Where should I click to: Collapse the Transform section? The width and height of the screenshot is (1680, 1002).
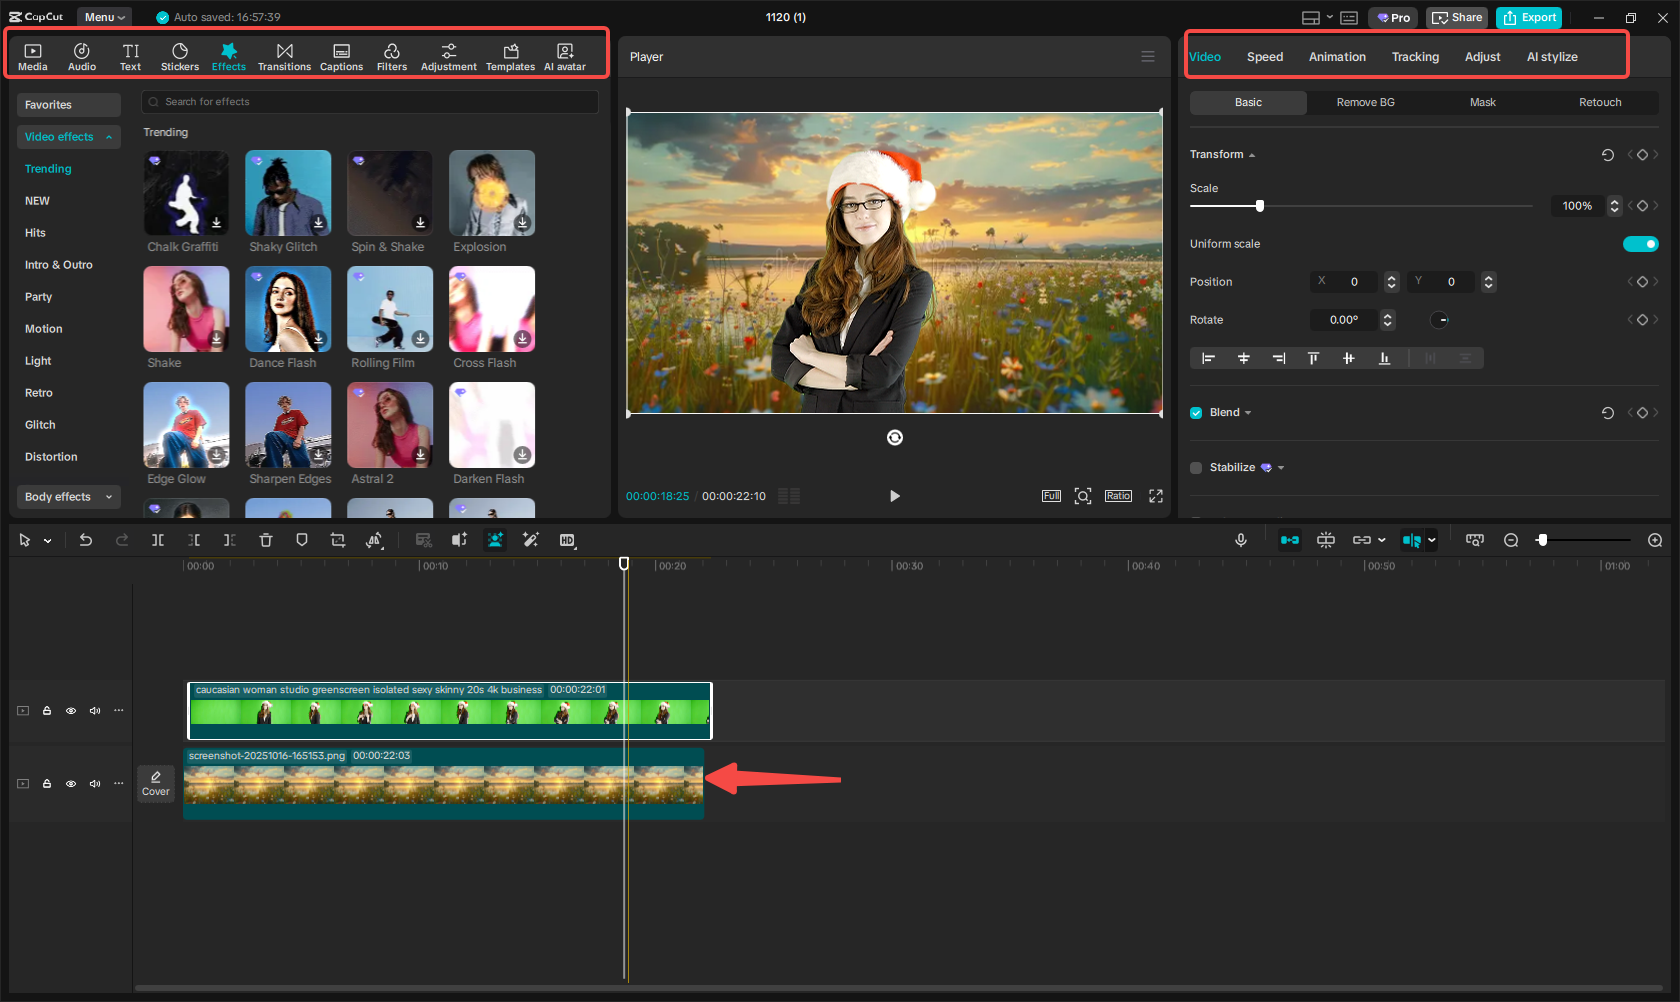[1251, 154]
